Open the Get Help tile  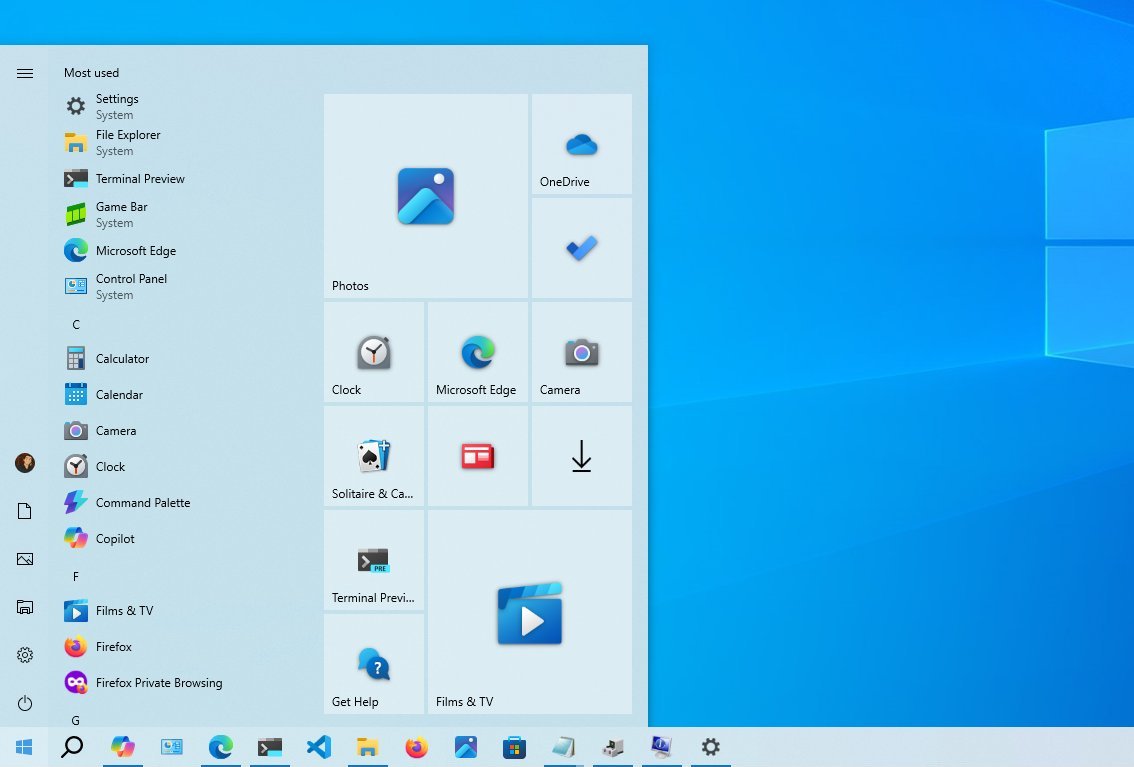click(374, 664)
